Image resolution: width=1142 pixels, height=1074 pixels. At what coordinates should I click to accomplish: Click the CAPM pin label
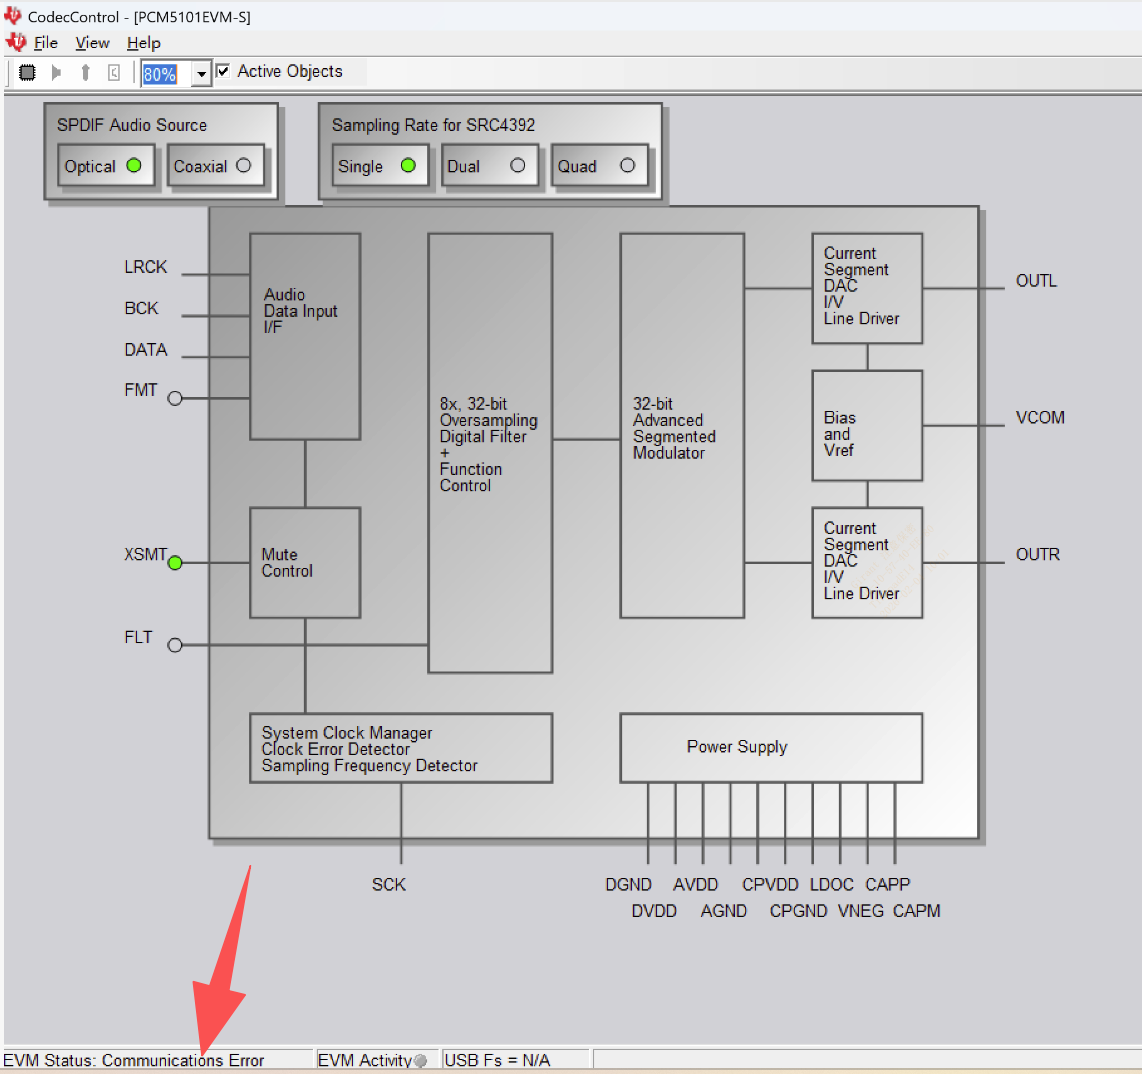pyautogui.click(x=917, y=912)
